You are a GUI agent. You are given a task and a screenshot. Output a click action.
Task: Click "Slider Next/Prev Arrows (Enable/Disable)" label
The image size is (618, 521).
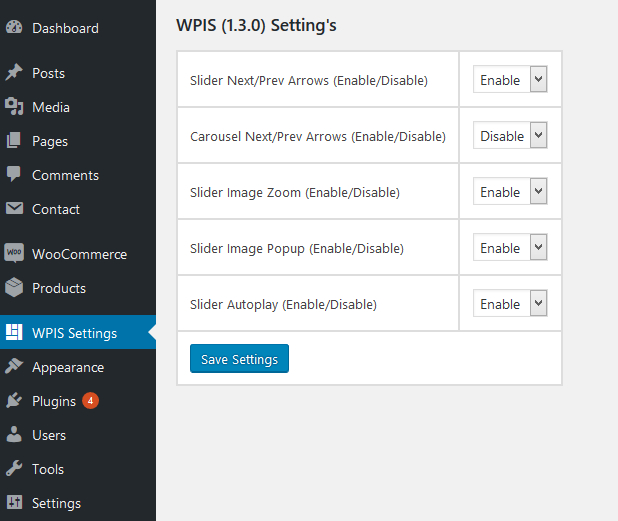[309, 80]
